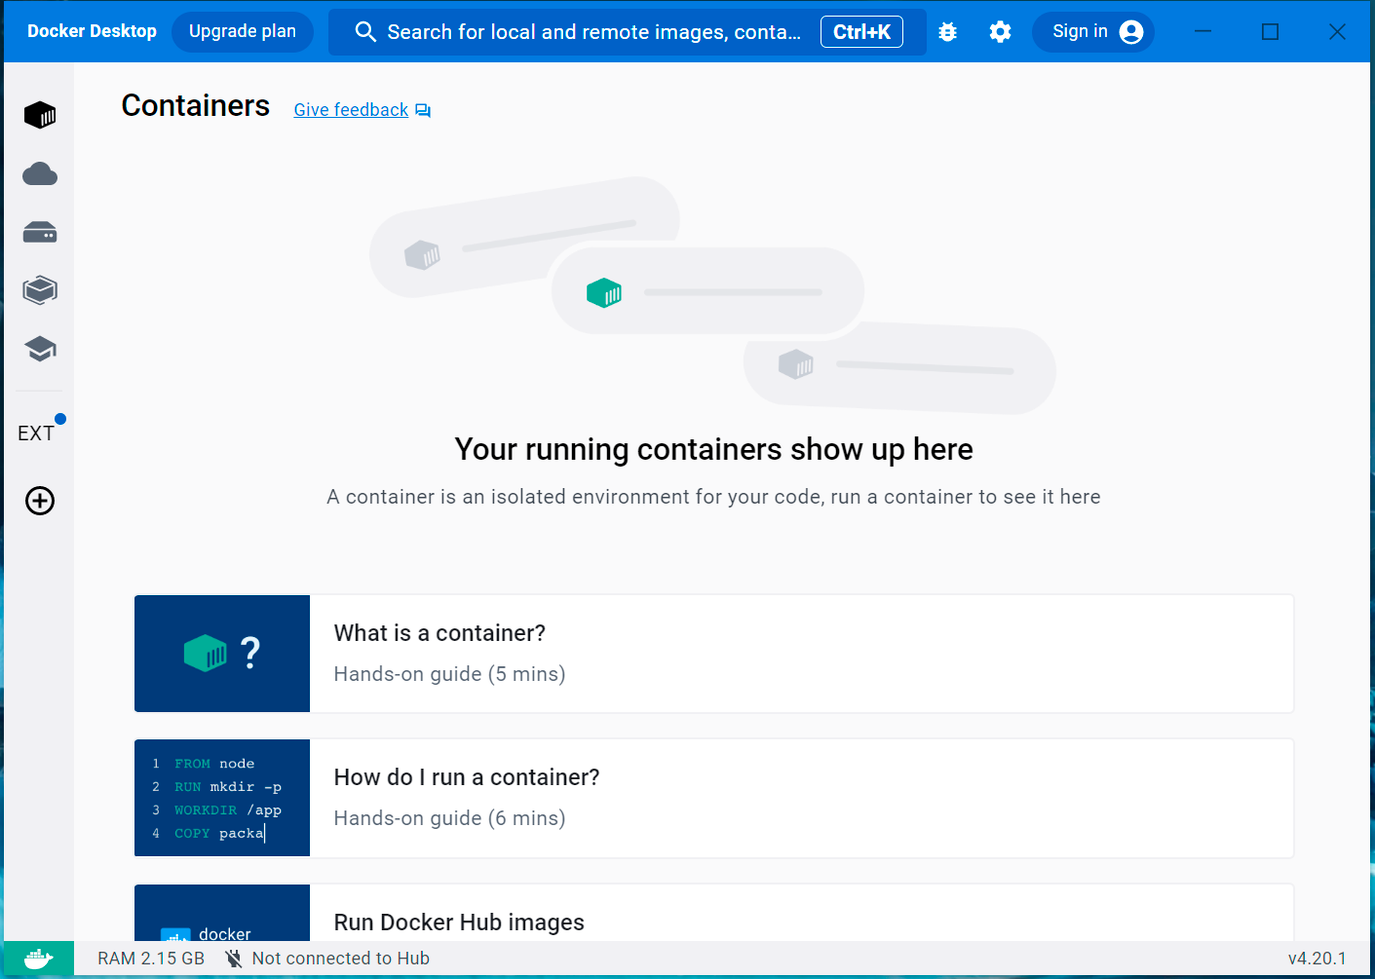Click the feedback speech bubble icon
This screenshot has width=1375, height=979.
click(423, 110)
